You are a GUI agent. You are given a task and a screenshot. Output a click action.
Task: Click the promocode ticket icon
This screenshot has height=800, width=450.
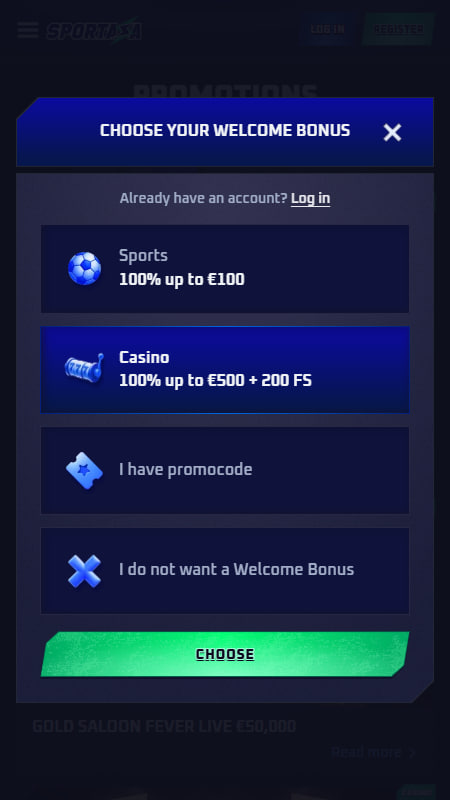click(x=84, y=470)
